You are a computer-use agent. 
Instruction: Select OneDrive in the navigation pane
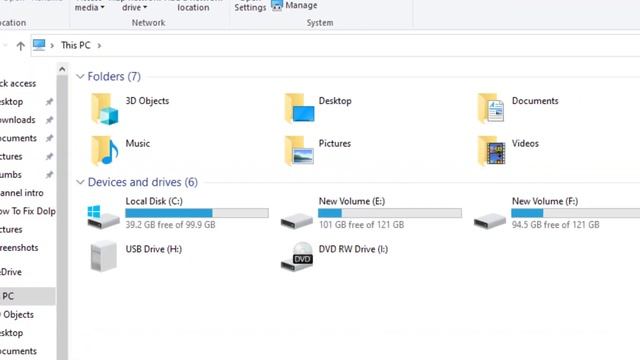pos(11,272)
